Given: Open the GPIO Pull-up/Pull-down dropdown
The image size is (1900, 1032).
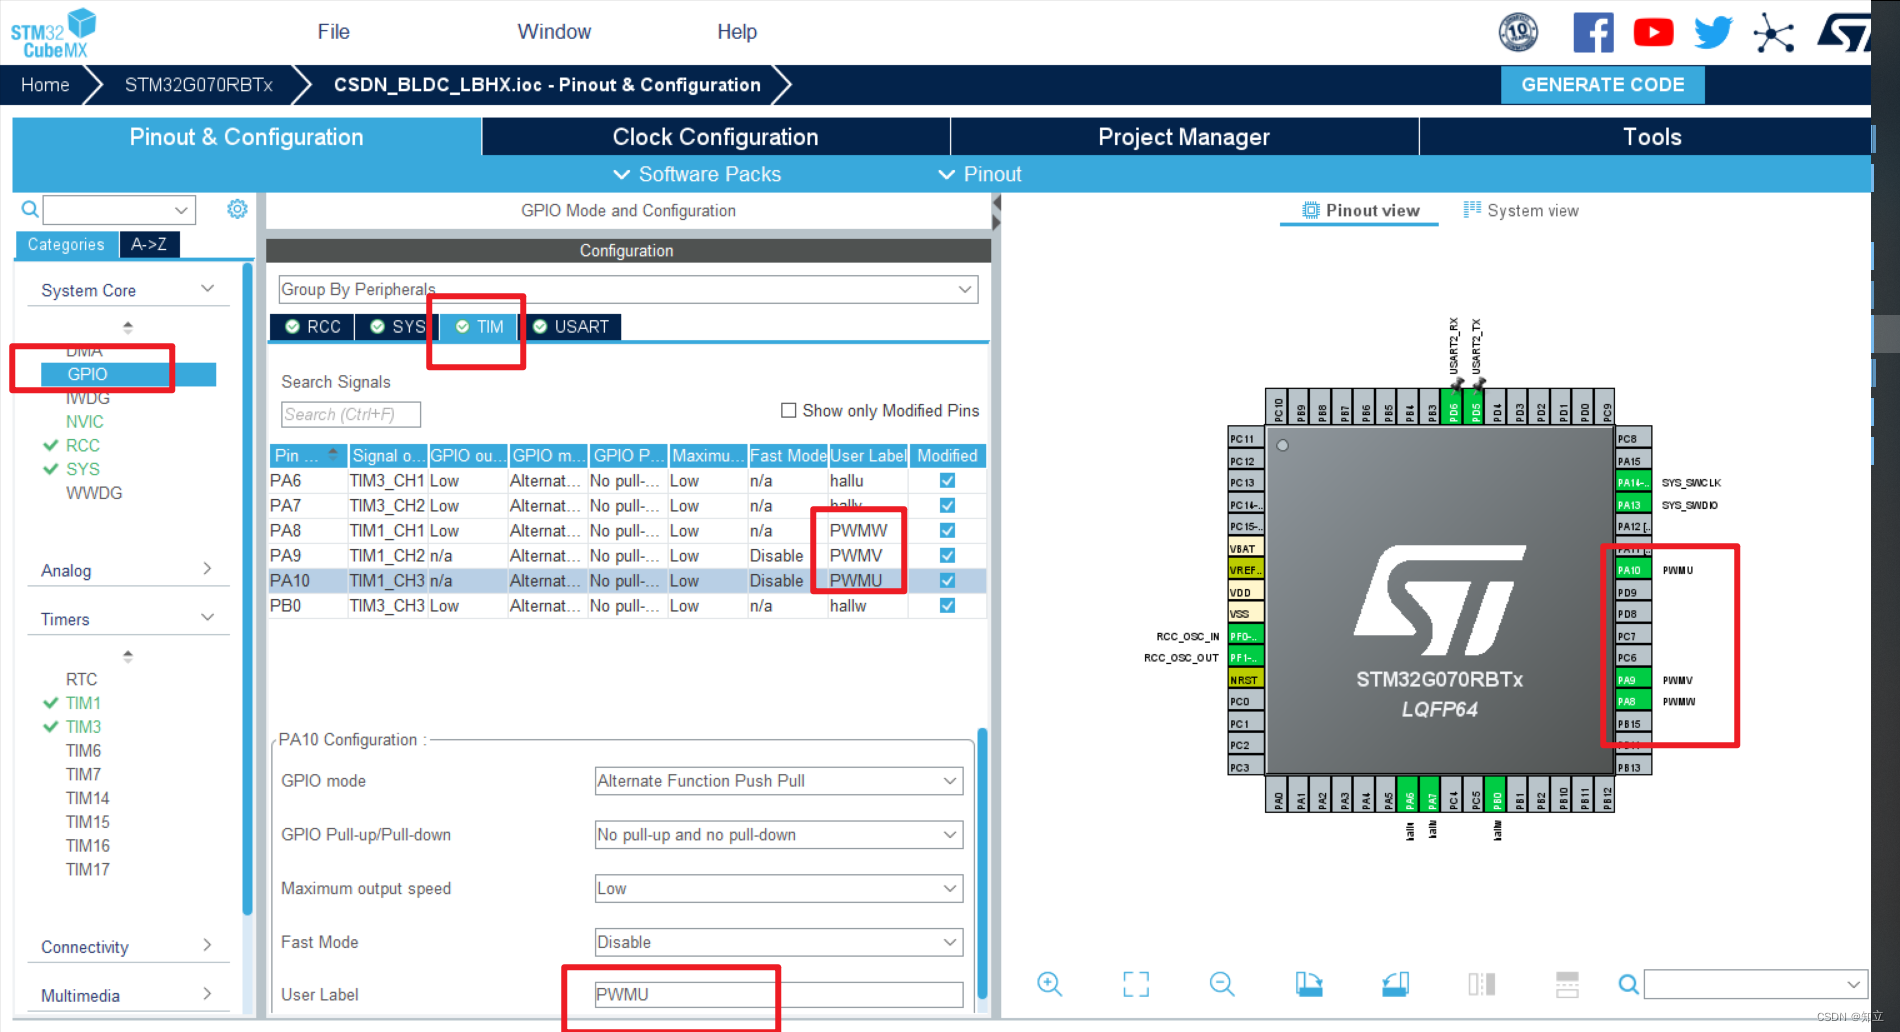Looking at the screenshot, I should pyautogui.click(x=779, y=835).
